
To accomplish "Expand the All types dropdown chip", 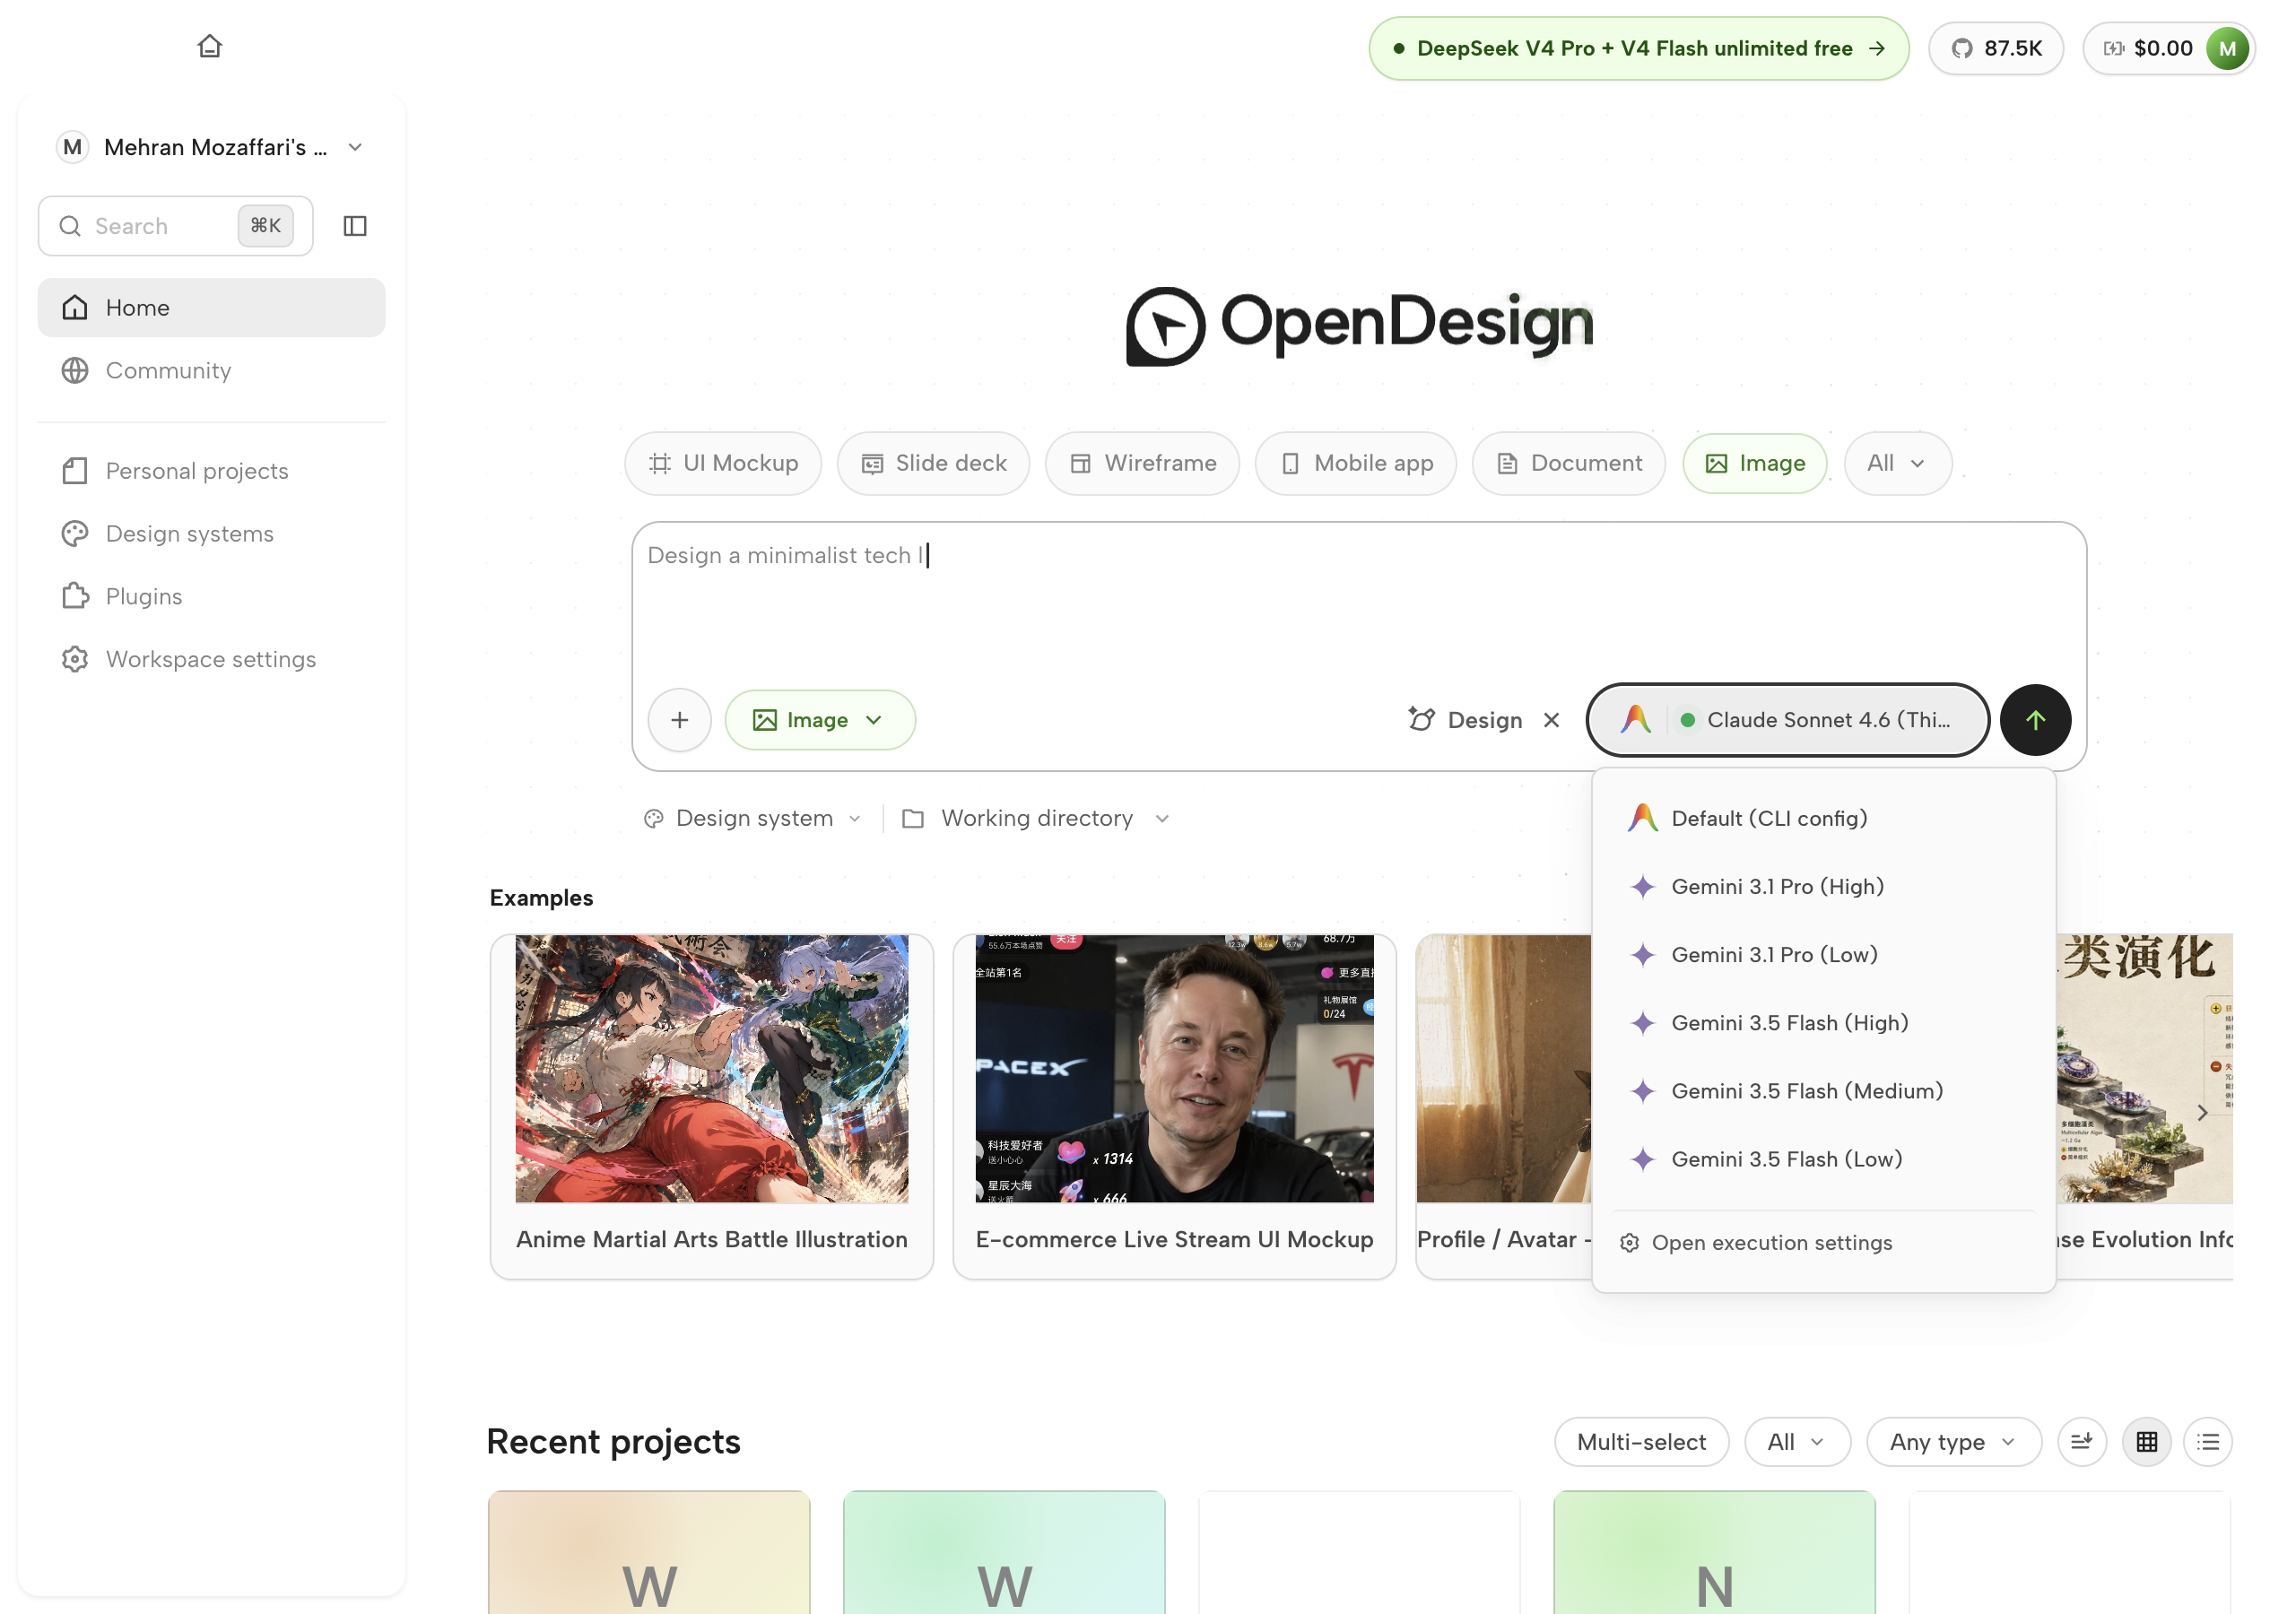I will pos(1897,463).
